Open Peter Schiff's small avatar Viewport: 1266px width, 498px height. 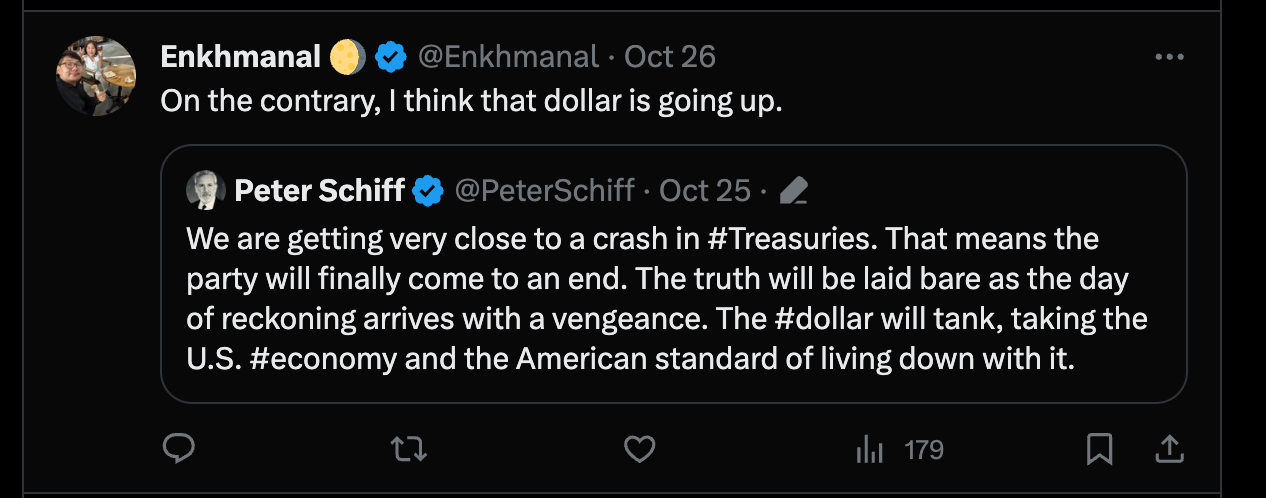coord(206,190)
